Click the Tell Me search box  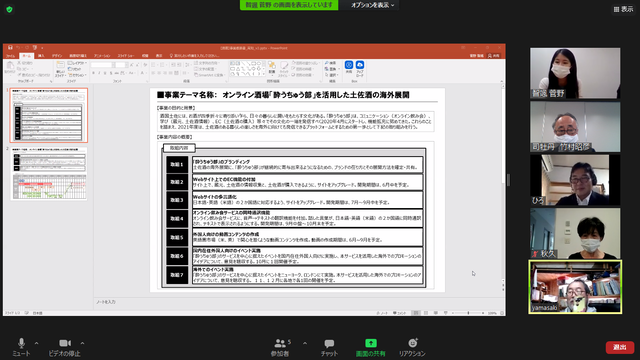[x=195, y=56]
